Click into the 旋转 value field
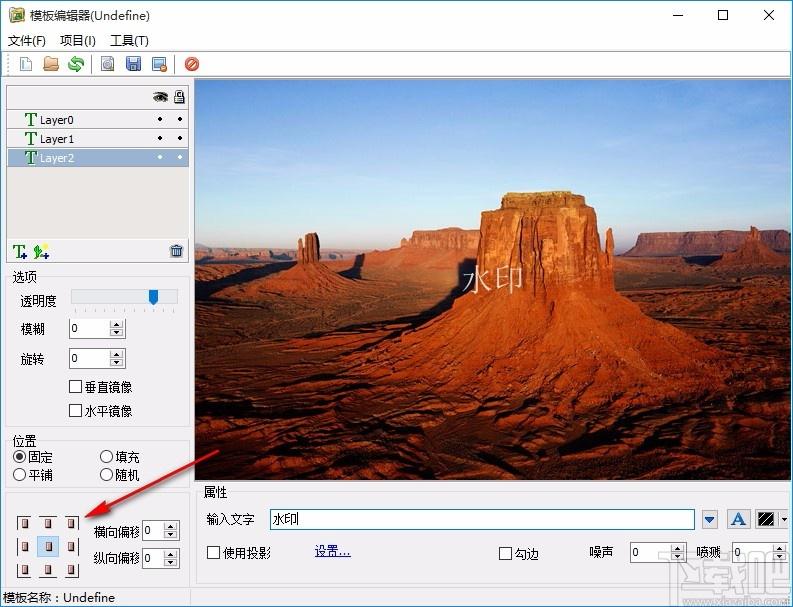The image size is (793, 607). click(90, 359)
